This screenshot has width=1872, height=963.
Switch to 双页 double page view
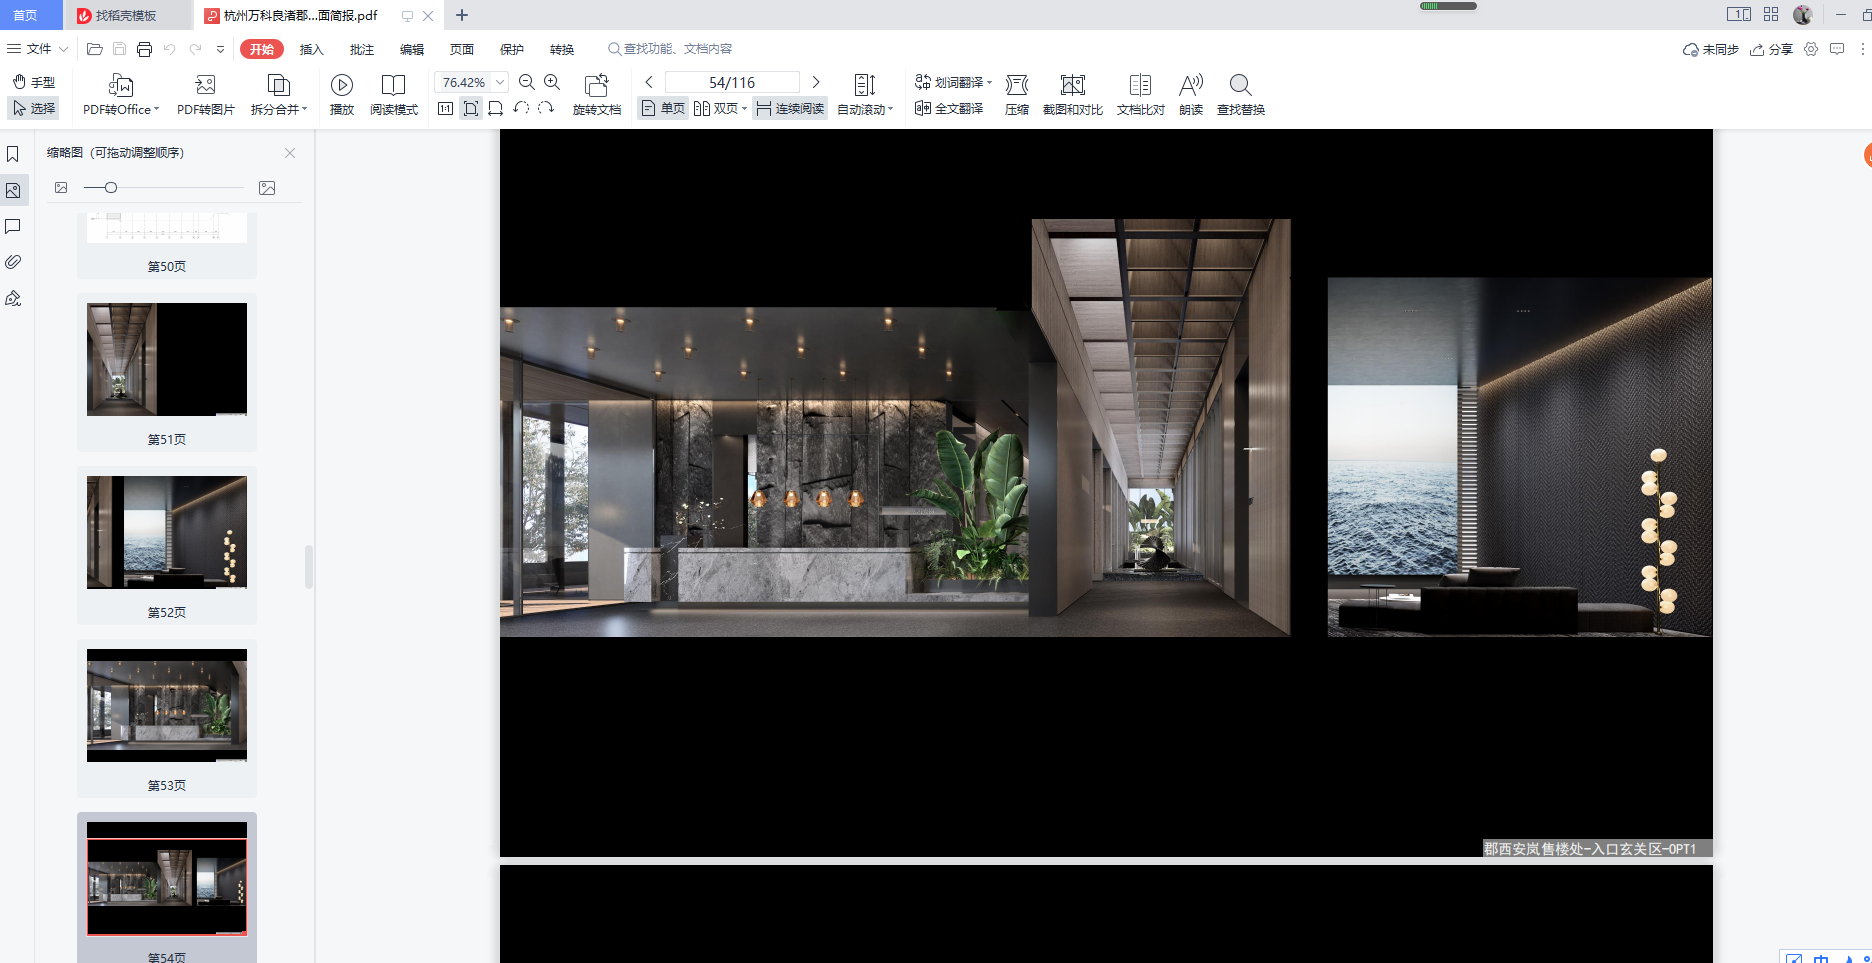720,108
